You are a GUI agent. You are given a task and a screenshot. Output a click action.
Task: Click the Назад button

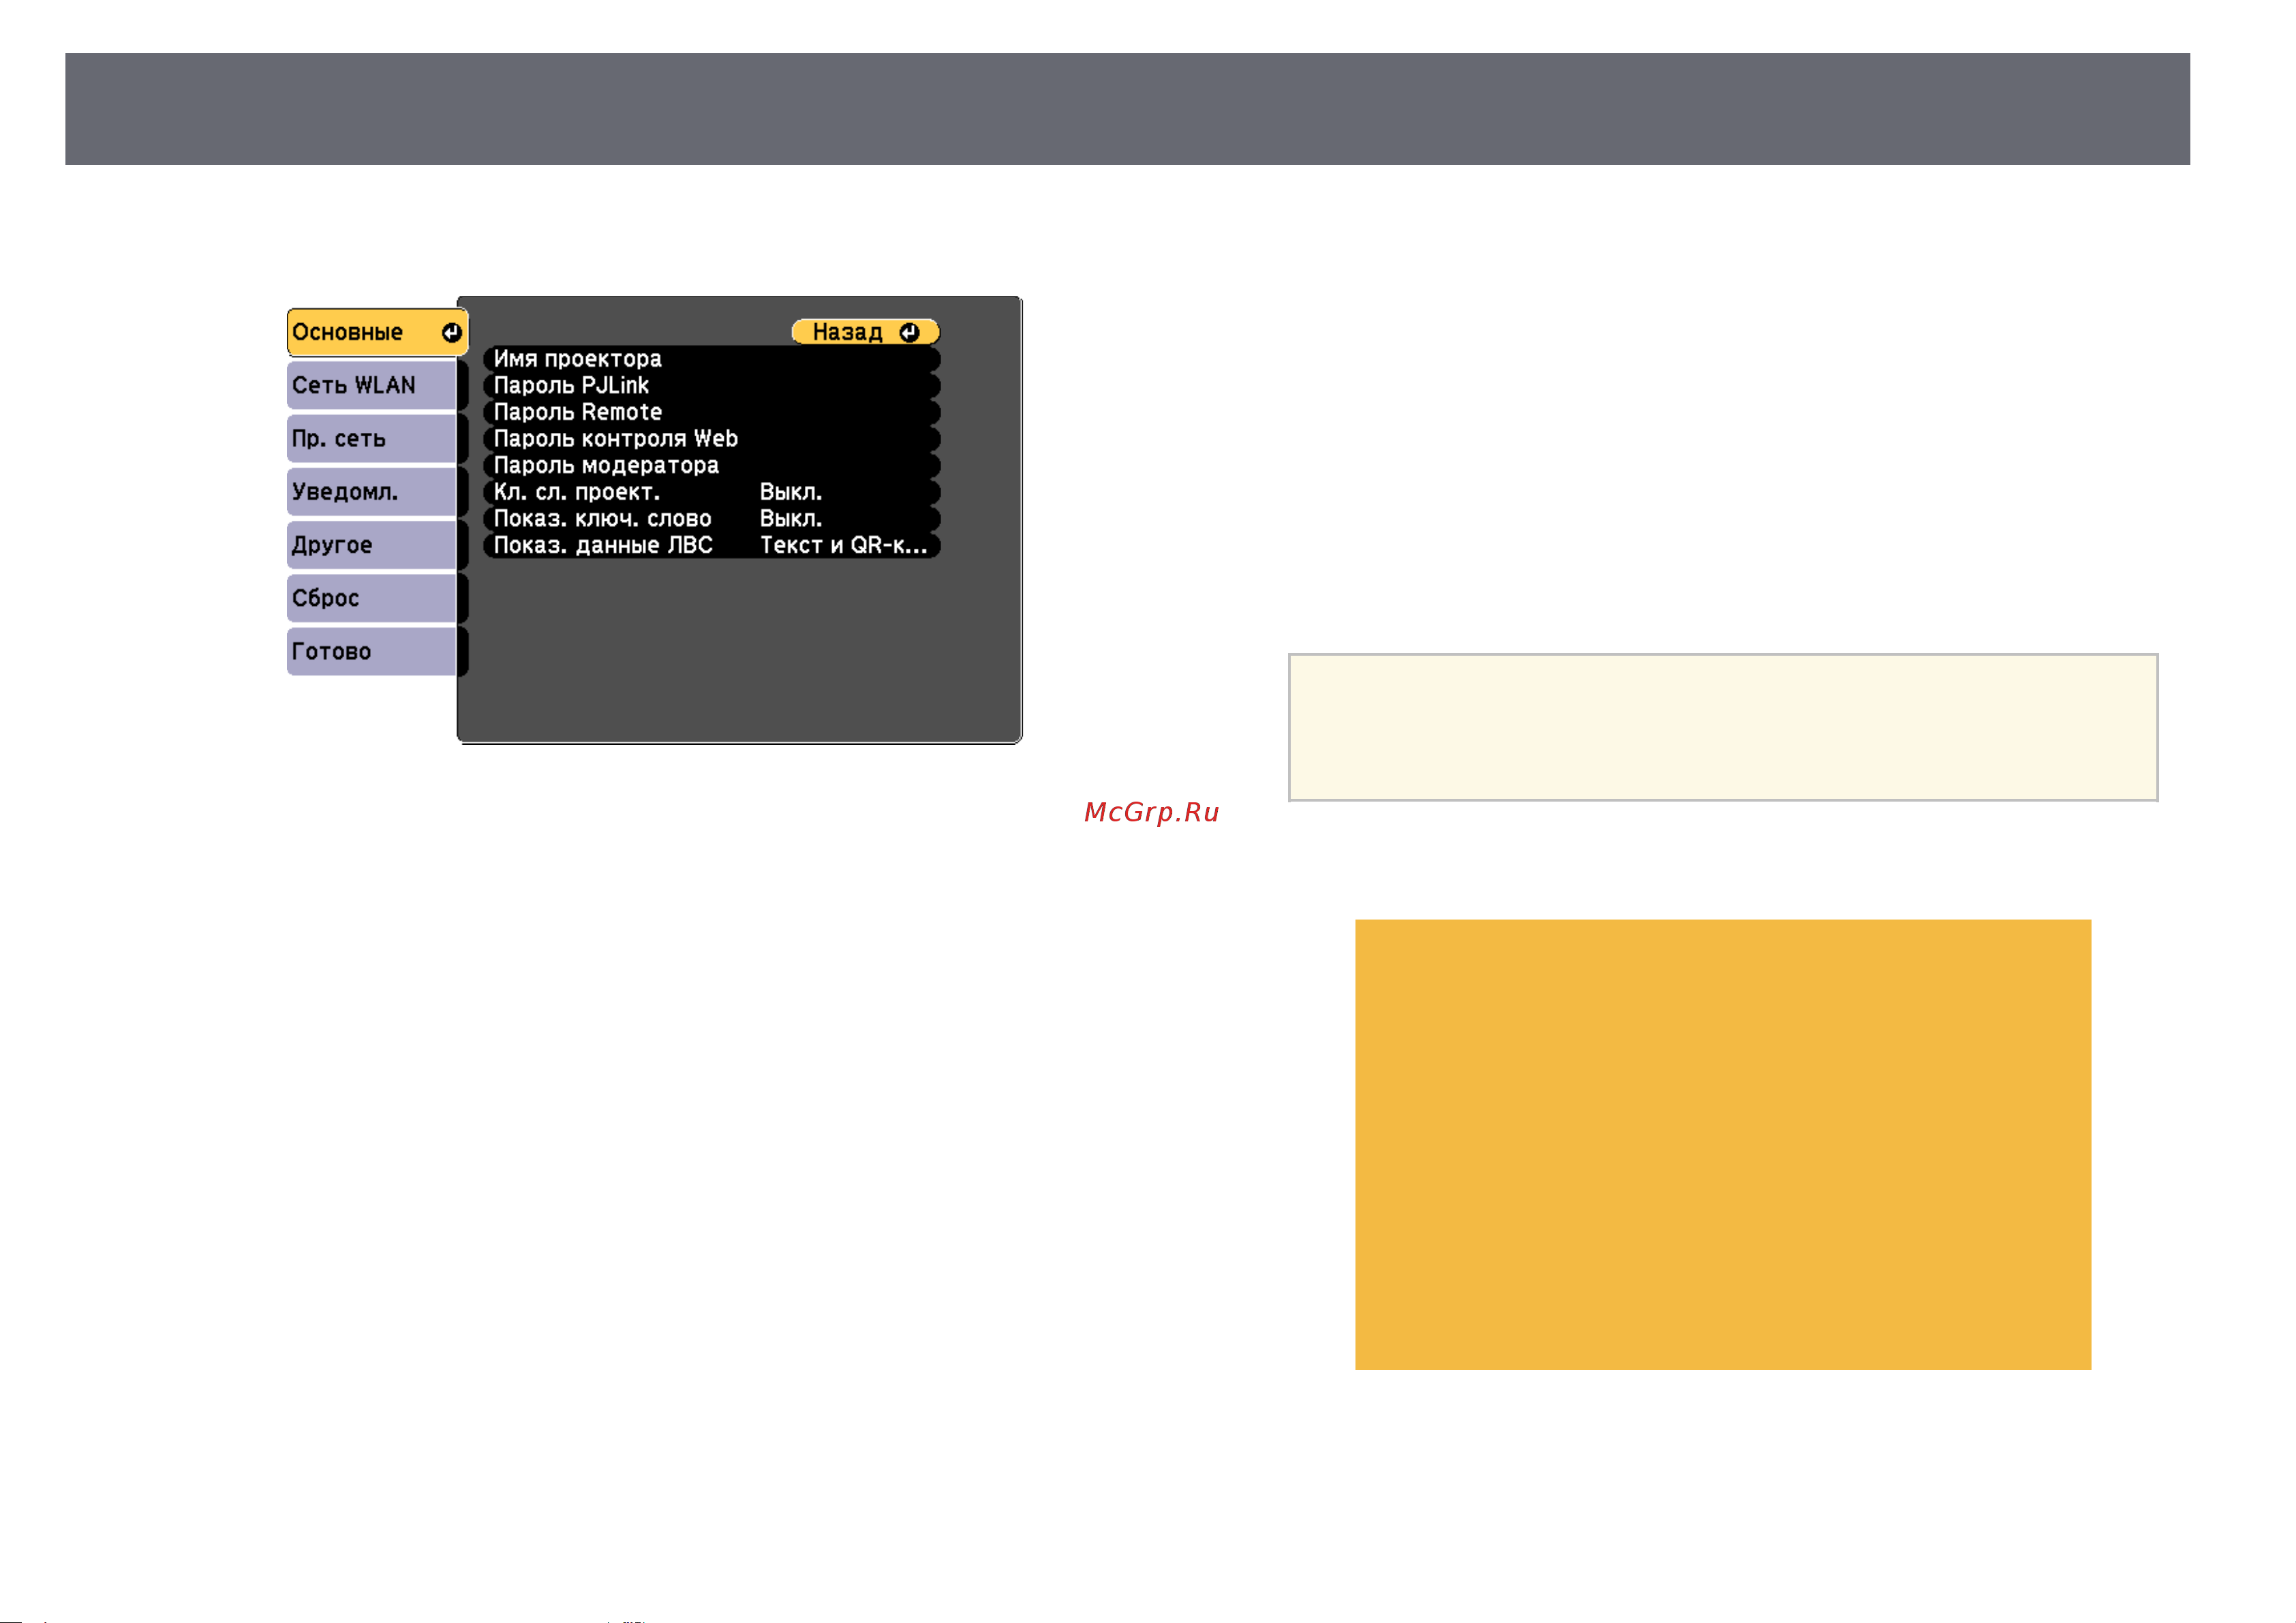pos(865,332)
